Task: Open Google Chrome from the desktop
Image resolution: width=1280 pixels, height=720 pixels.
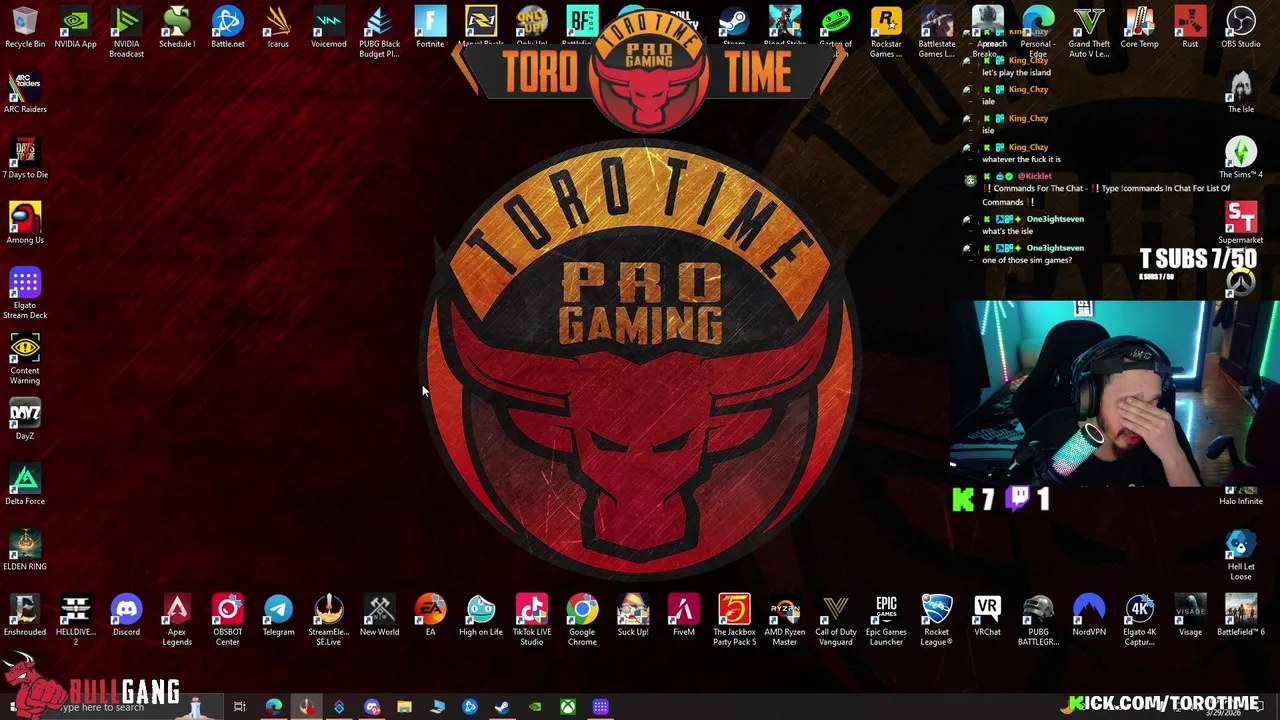Action: tap(582, 620)
